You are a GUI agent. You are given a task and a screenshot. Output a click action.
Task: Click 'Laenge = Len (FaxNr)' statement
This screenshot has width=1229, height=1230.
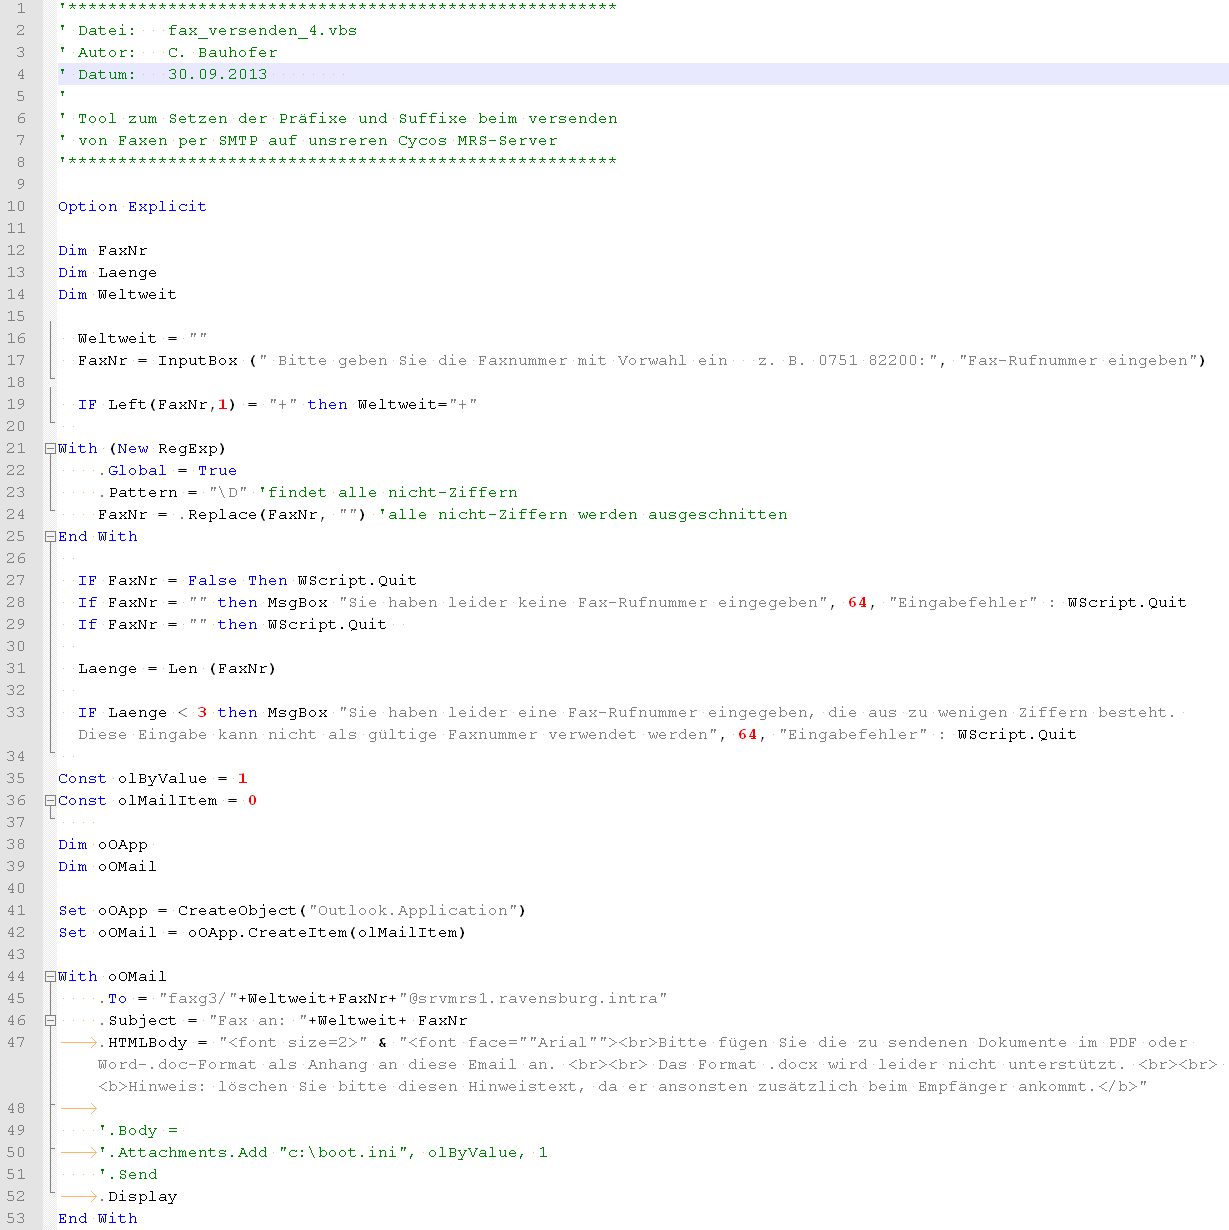click(176, 669)
